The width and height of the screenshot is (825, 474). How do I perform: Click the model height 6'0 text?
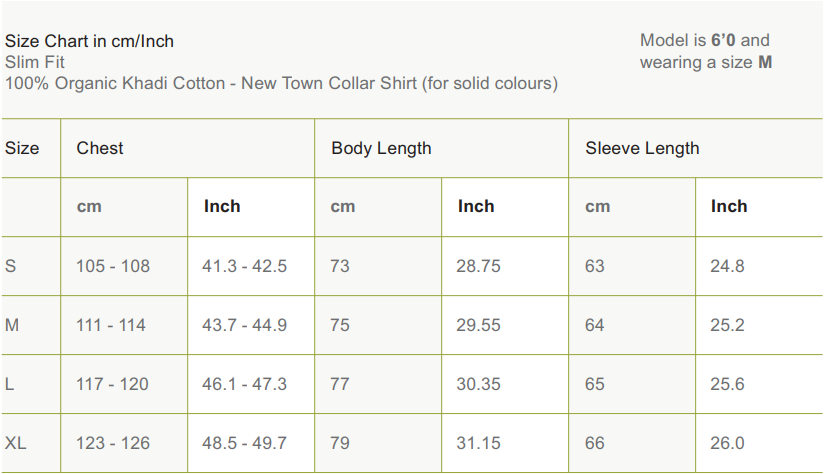point(723,41)
